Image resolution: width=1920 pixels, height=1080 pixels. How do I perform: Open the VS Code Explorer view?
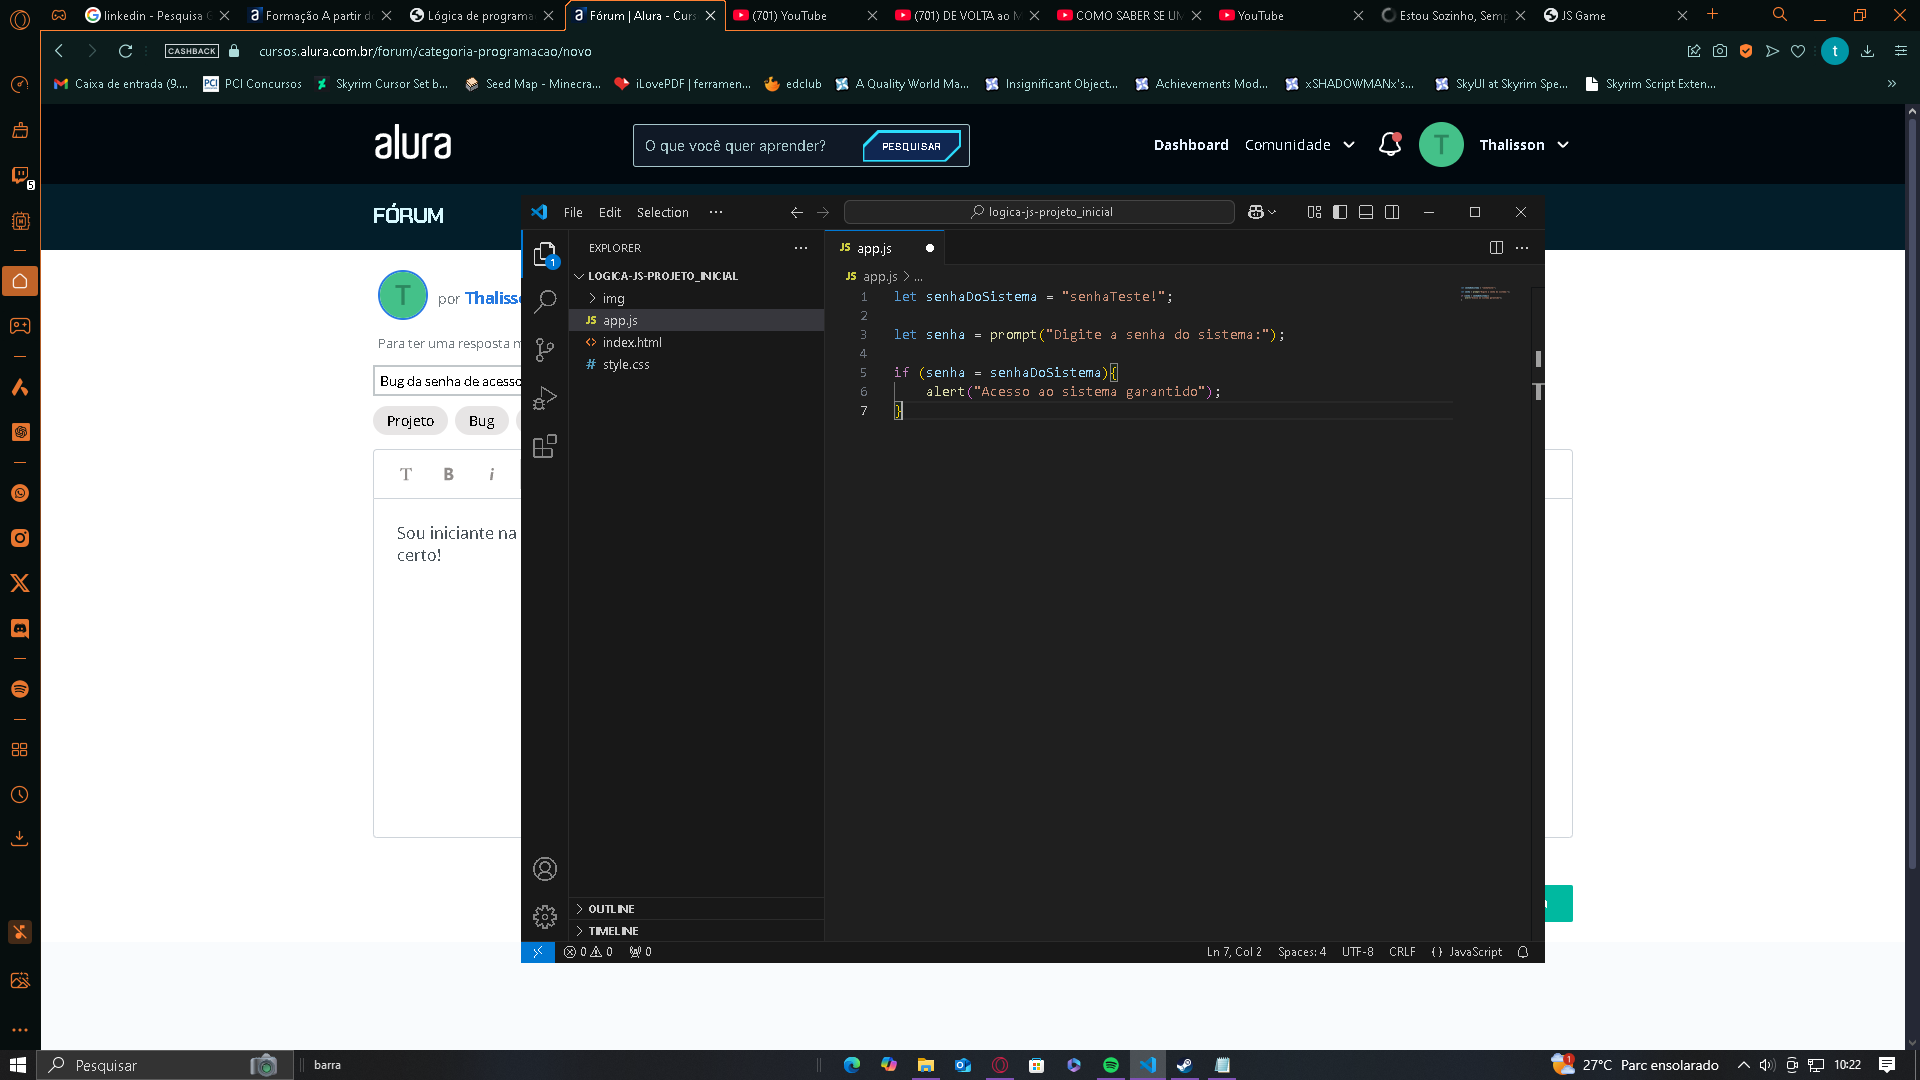[x=545, y=254]
